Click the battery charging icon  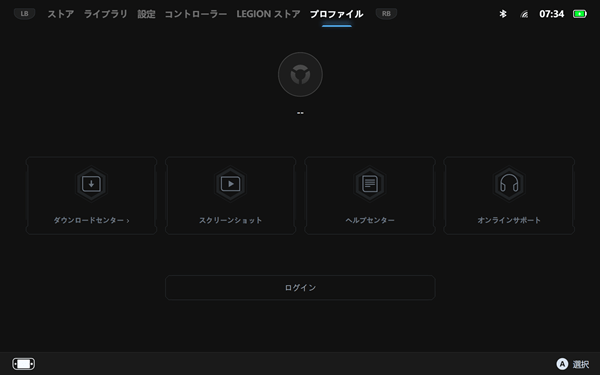(x=580, y=14)
